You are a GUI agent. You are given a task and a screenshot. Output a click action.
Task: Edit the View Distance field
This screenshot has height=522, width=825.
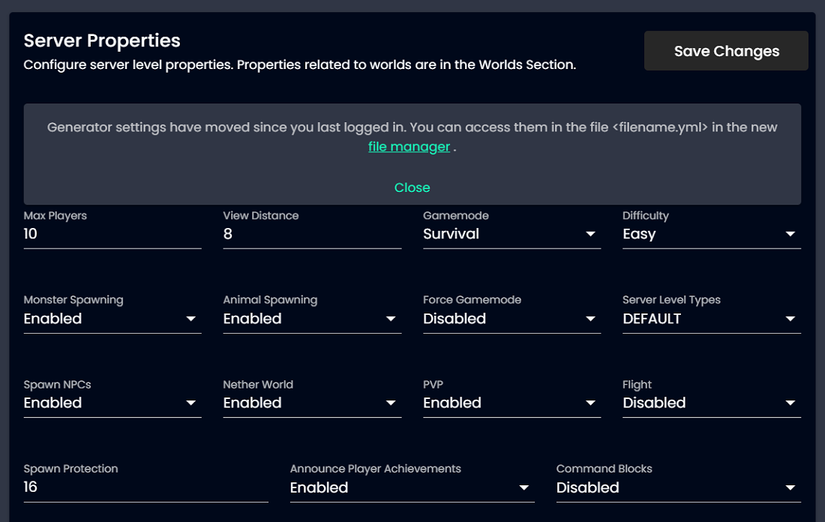click(312, 234)
